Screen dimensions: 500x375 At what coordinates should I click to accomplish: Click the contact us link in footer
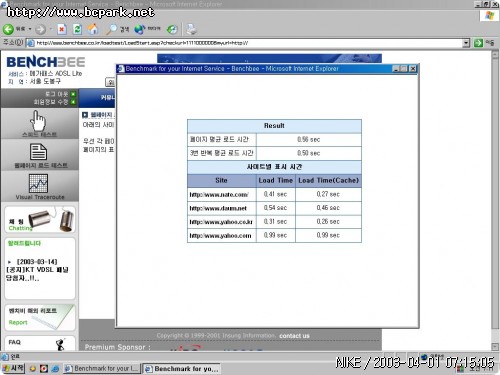(x=294, y=336)
